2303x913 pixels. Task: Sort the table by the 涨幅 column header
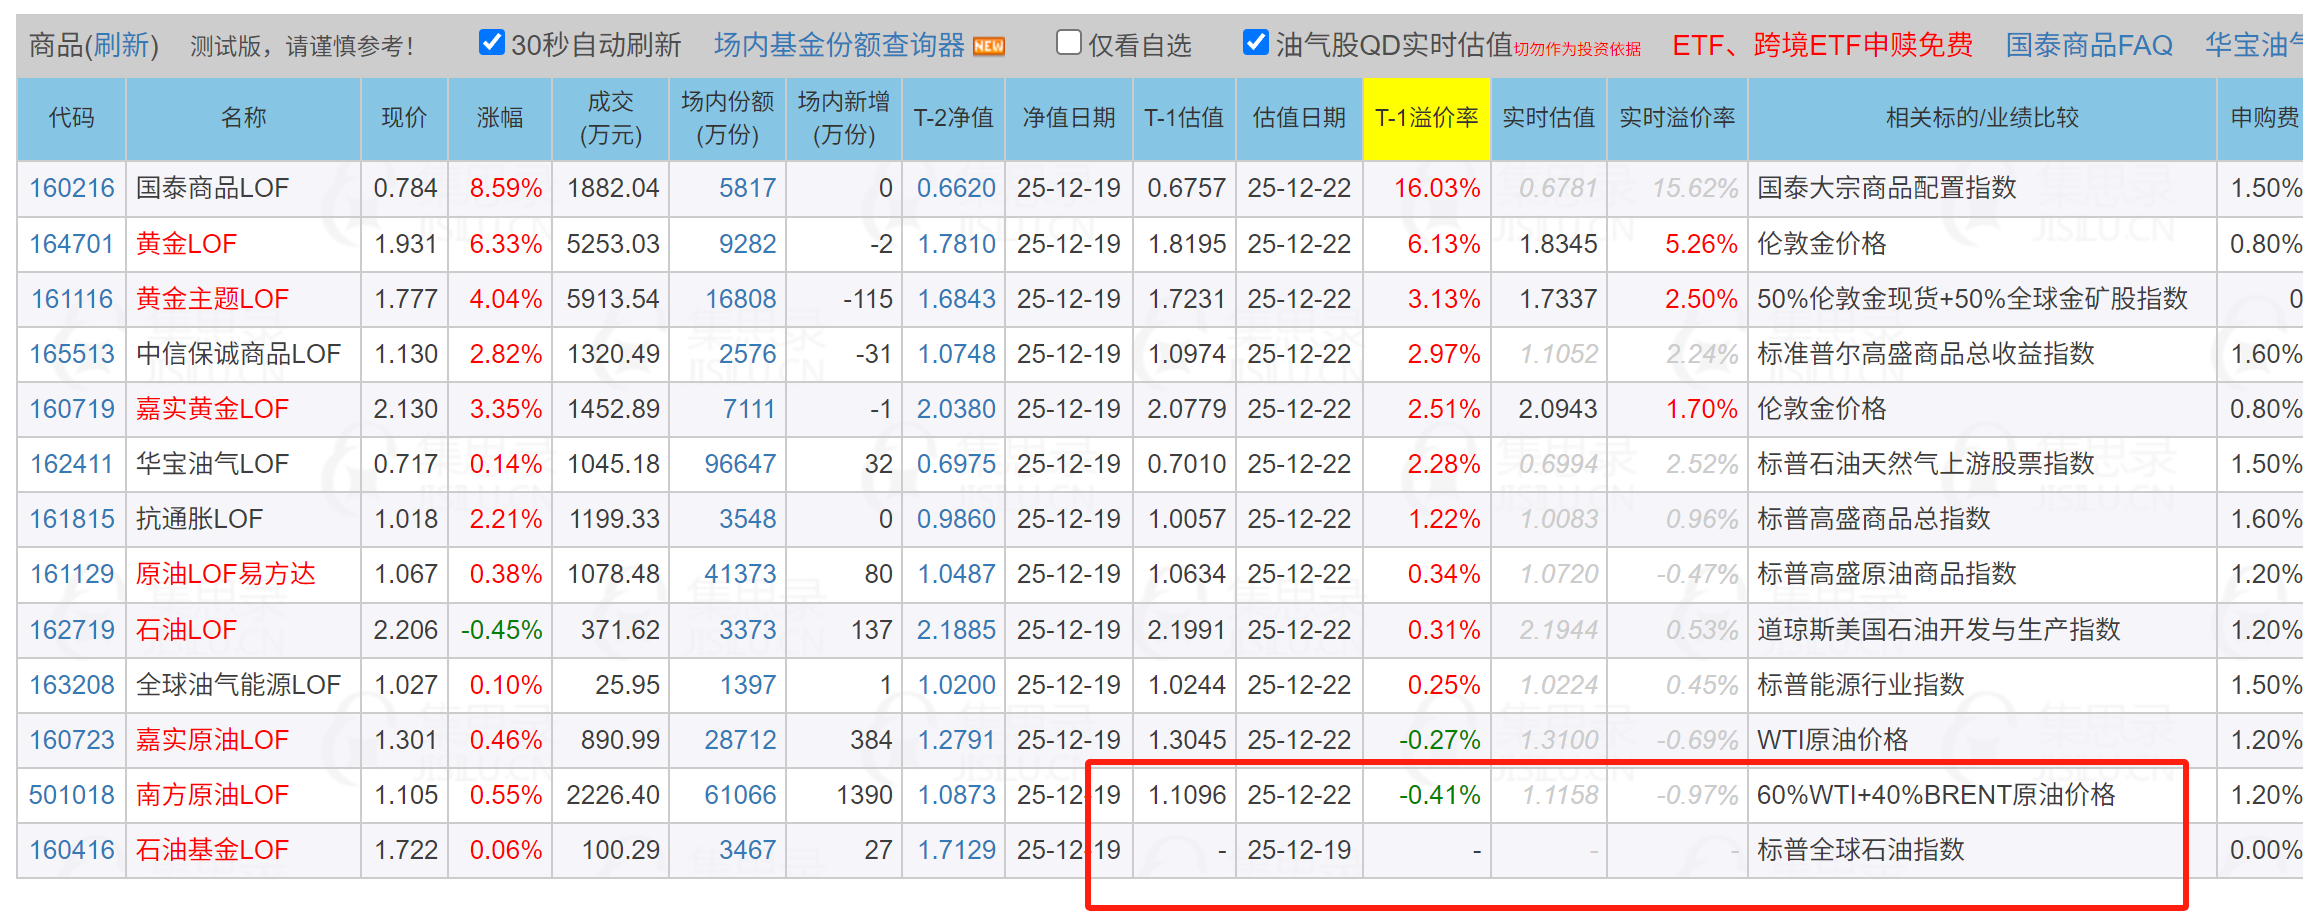499,118
